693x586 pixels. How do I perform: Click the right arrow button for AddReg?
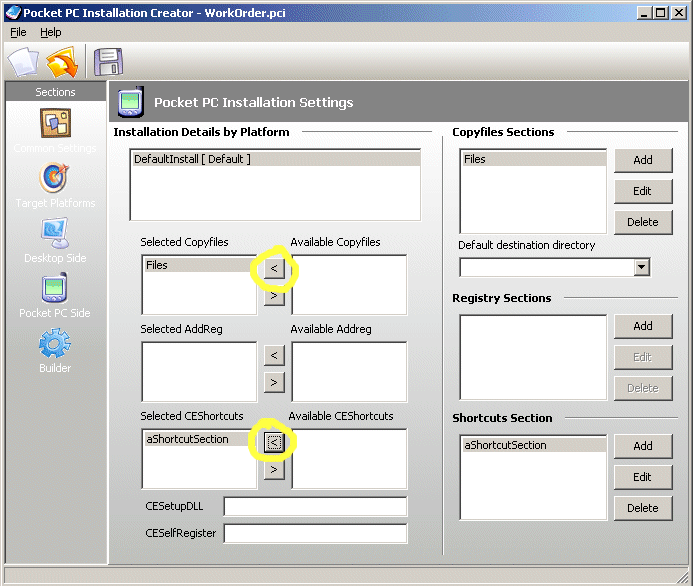click(x=274, y=382)
